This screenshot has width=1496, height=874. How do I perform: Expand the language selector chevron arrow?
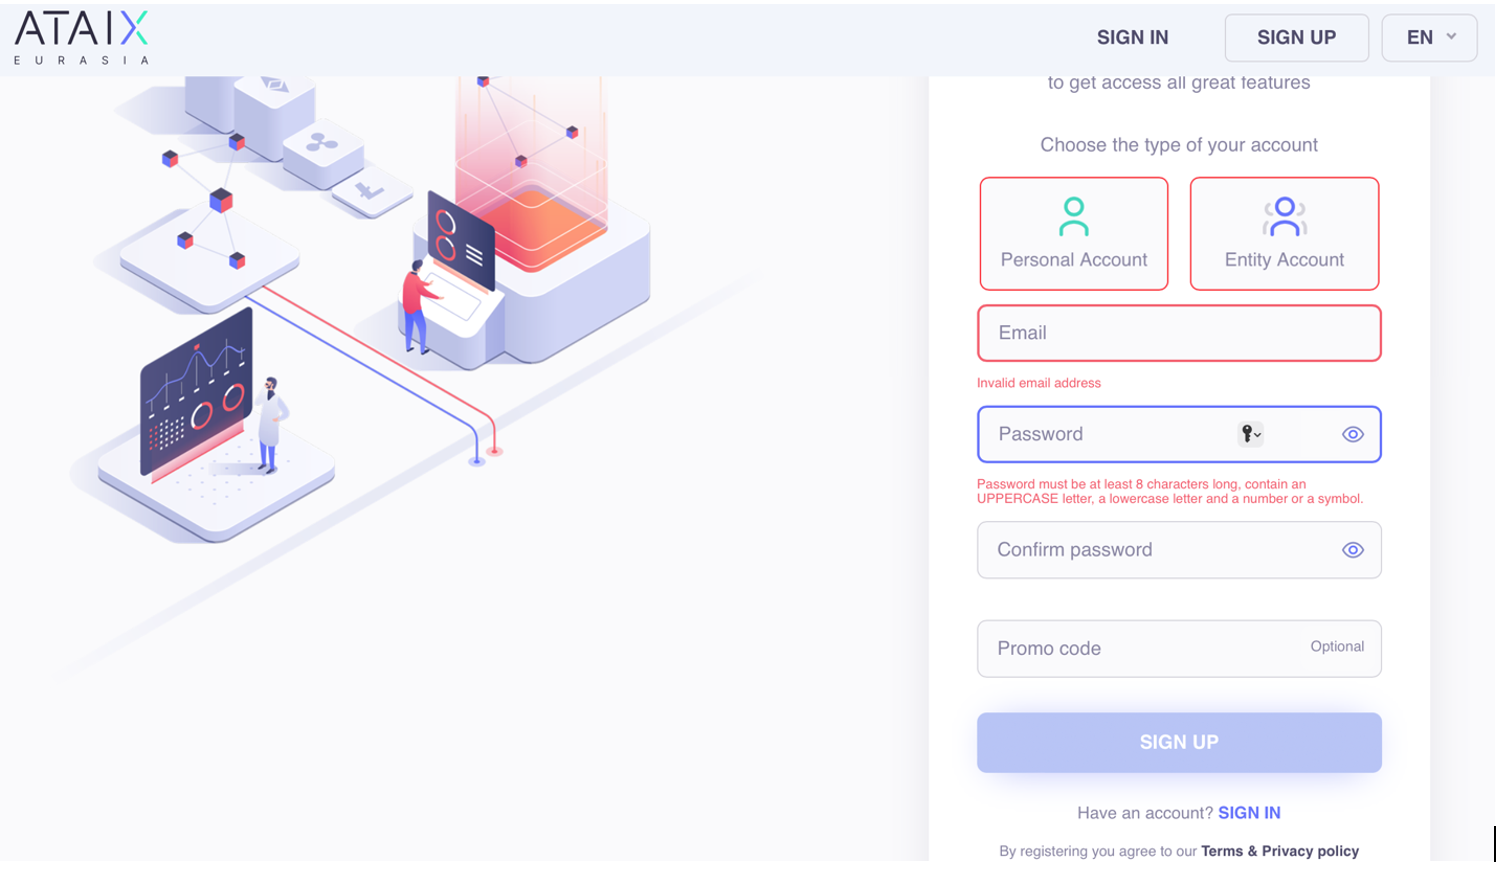1451,37
